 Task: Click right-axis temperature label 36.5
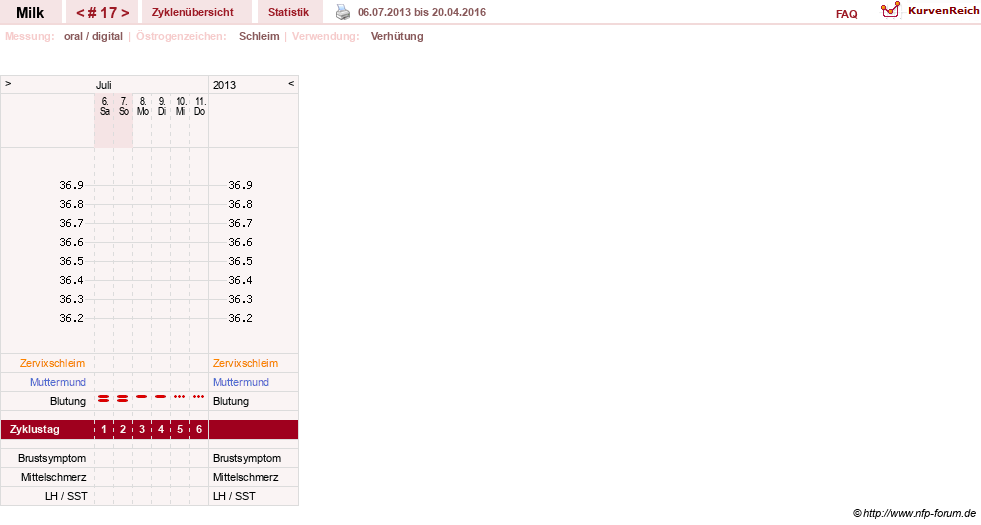click(240, 262)
